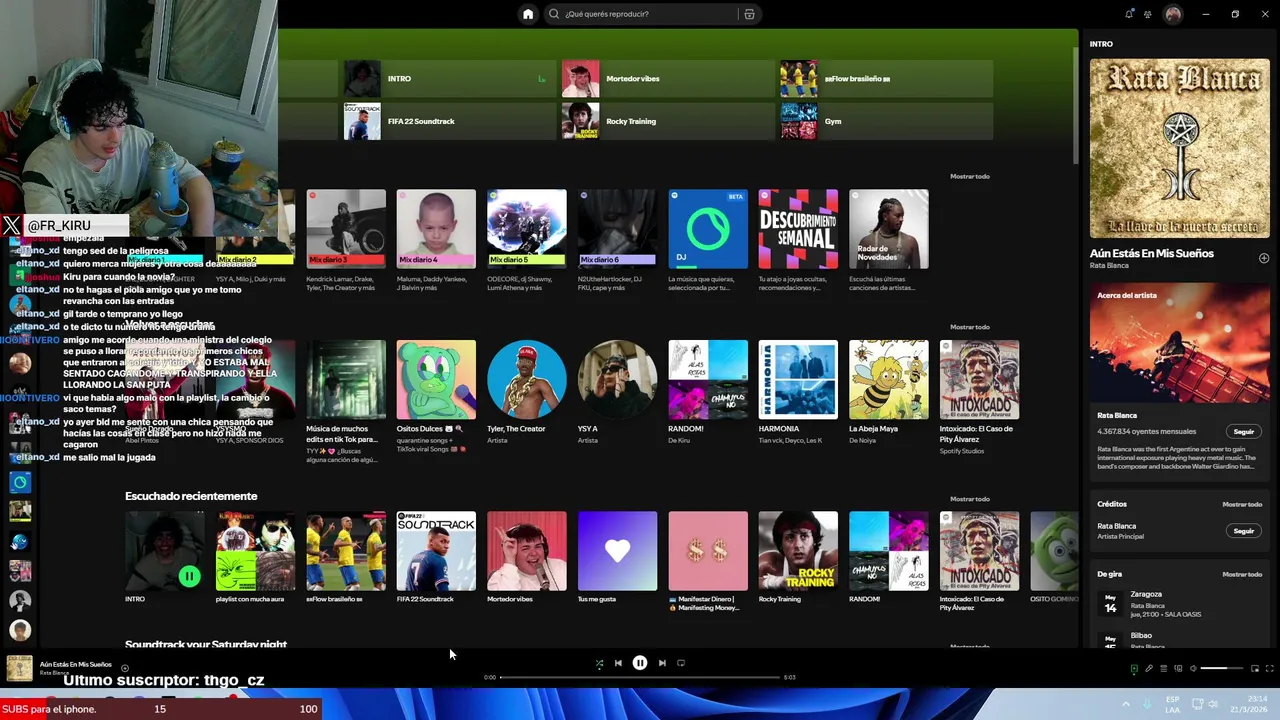Viewport: 1280px width, 720px height.
Task: Skip to the next track
Action: 662,663
